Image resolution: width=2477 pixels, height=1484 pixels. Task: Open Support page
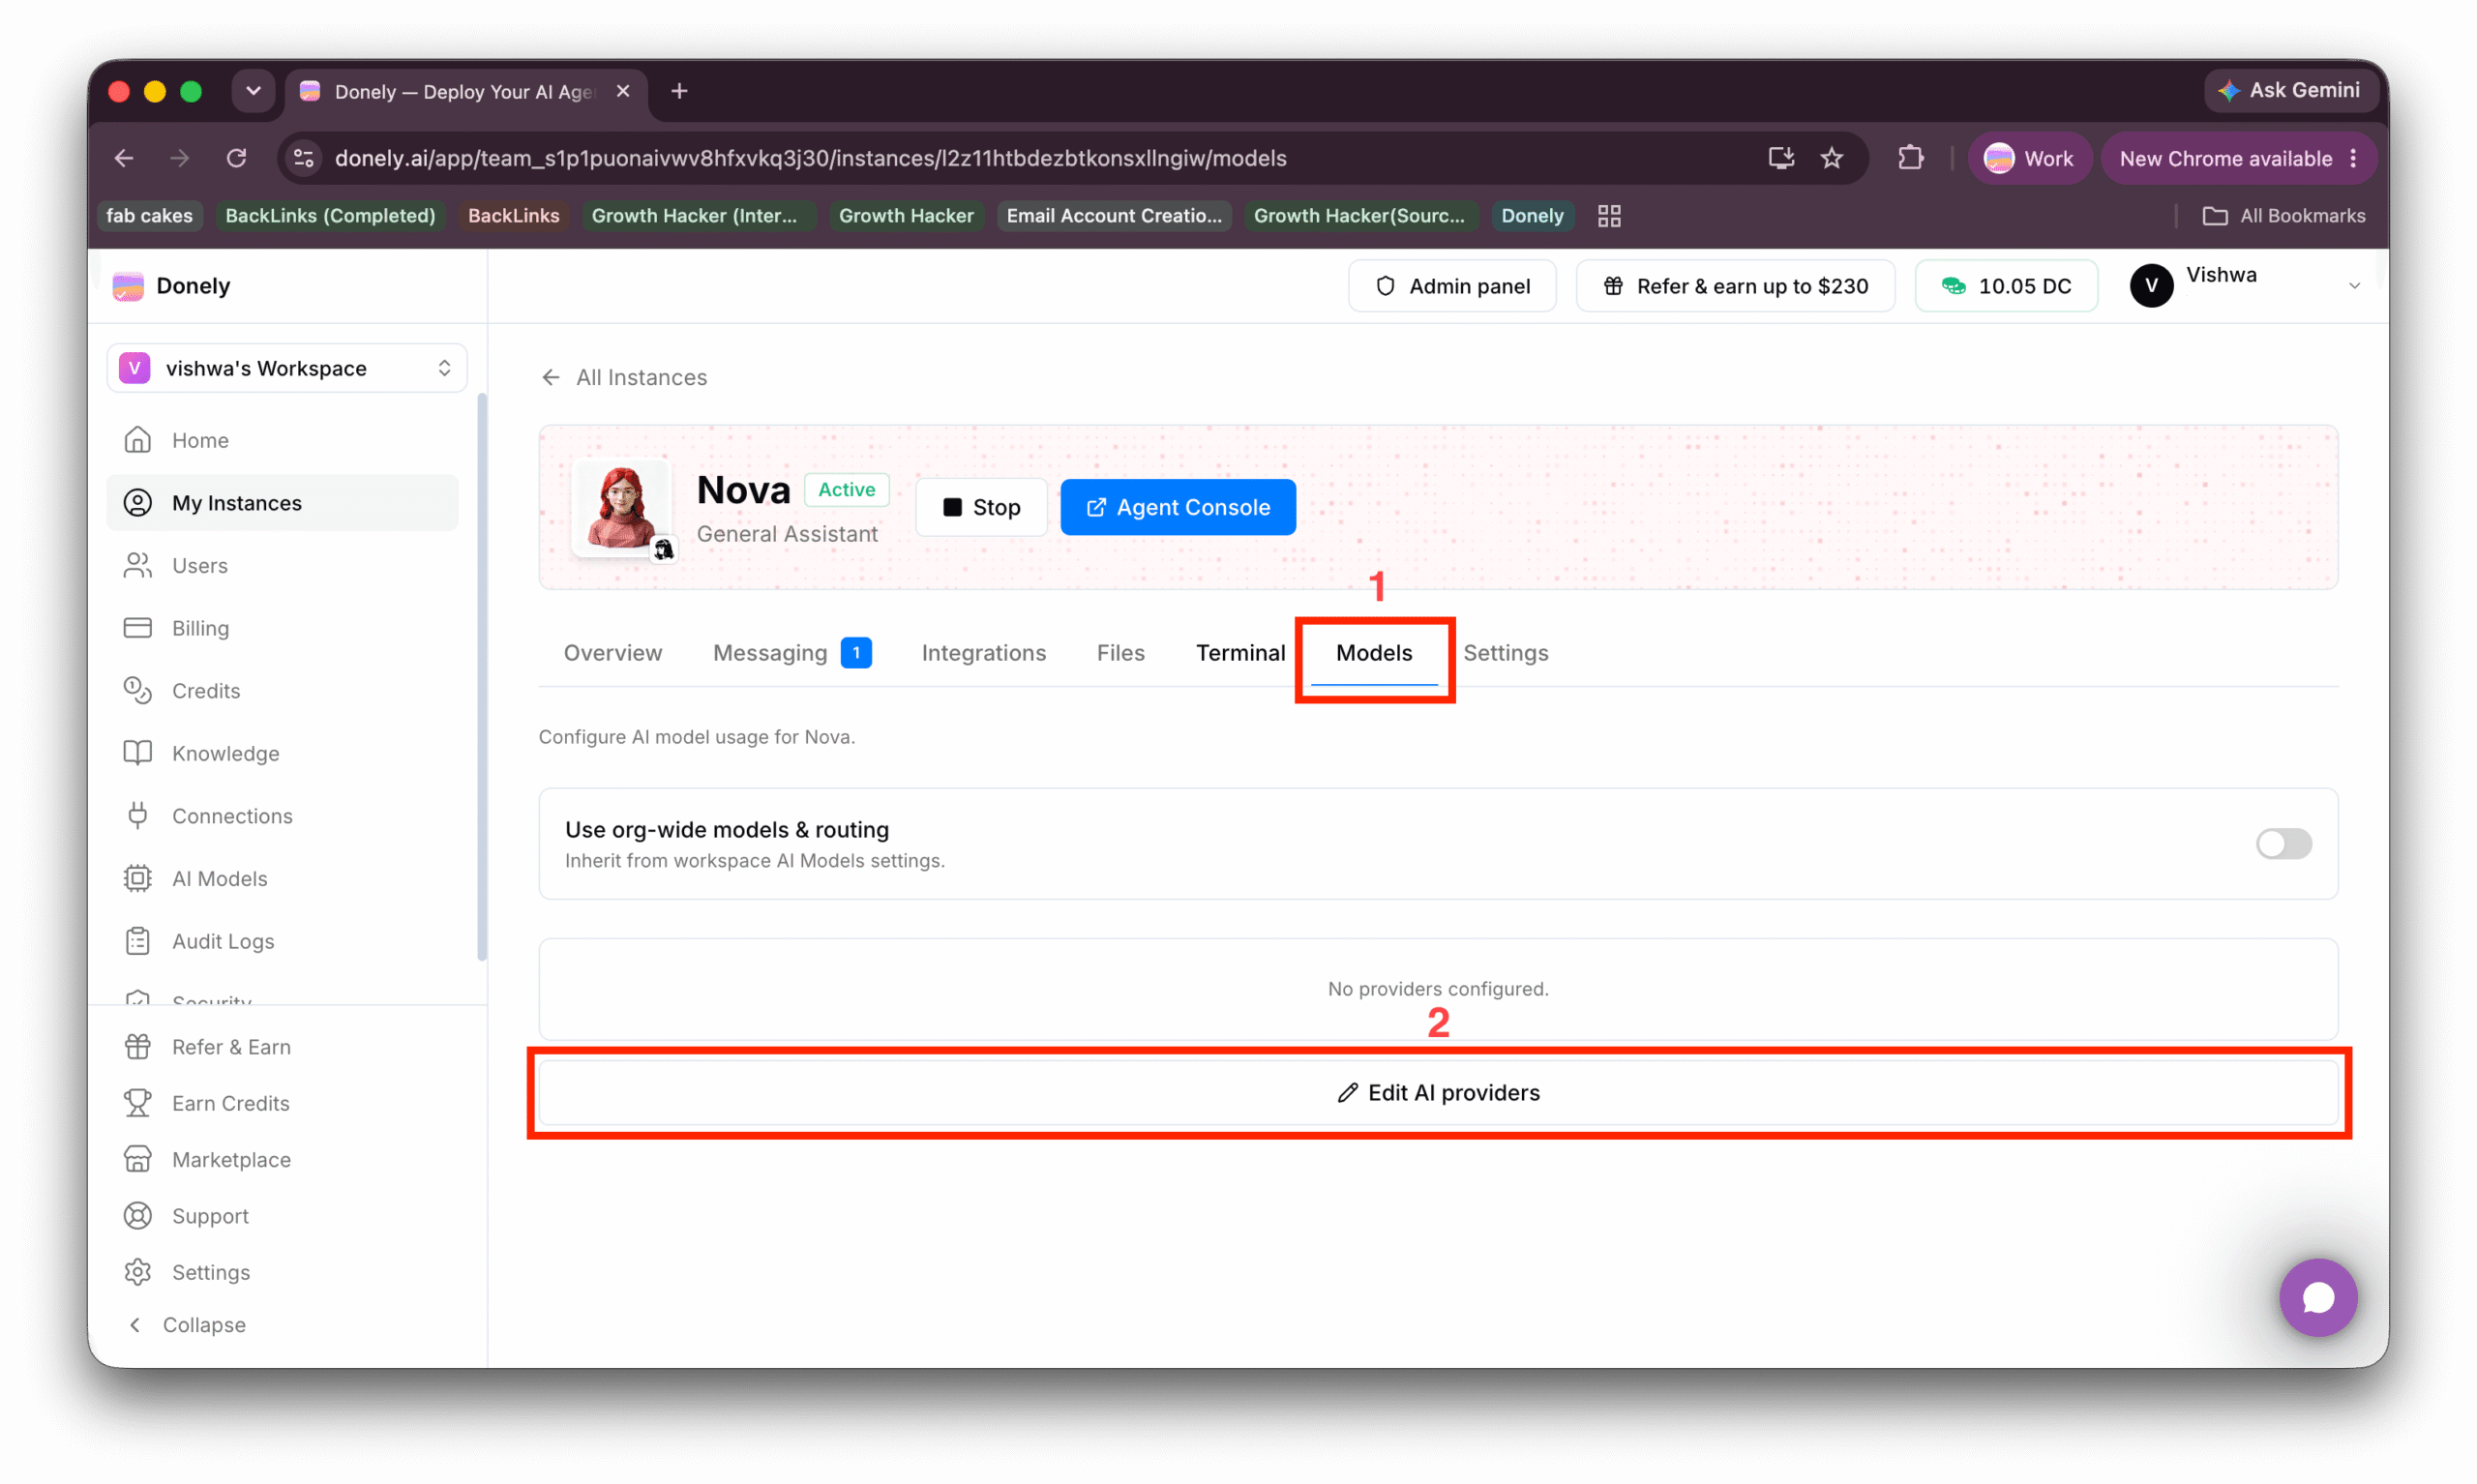[282, 1216]
